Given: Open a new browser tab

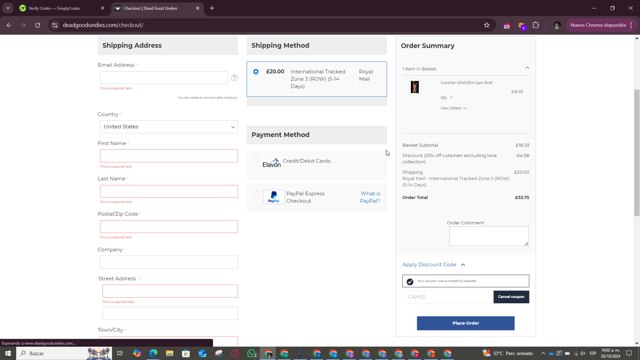Looking at the screenshot, I should (212, 8).
